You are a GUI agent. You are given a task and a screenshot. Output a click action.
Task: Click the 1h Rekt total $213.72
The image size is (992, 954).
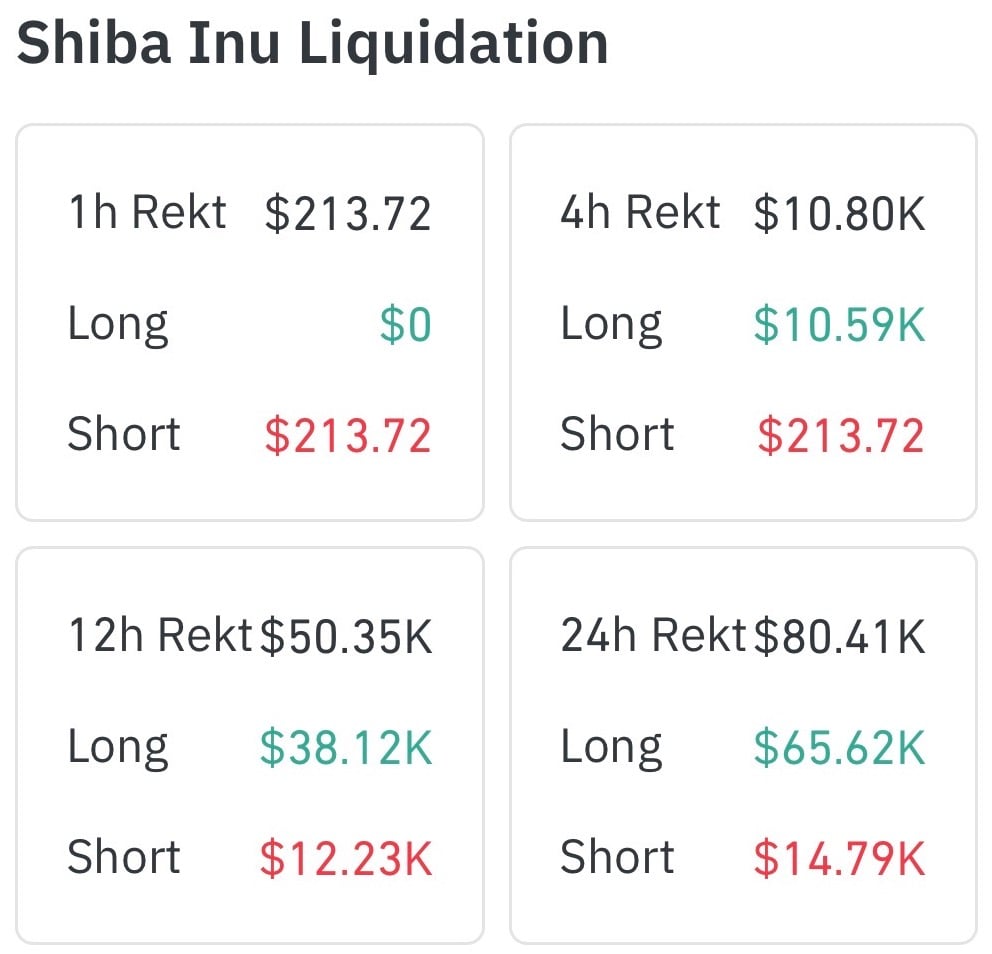(x=348, y=214)
